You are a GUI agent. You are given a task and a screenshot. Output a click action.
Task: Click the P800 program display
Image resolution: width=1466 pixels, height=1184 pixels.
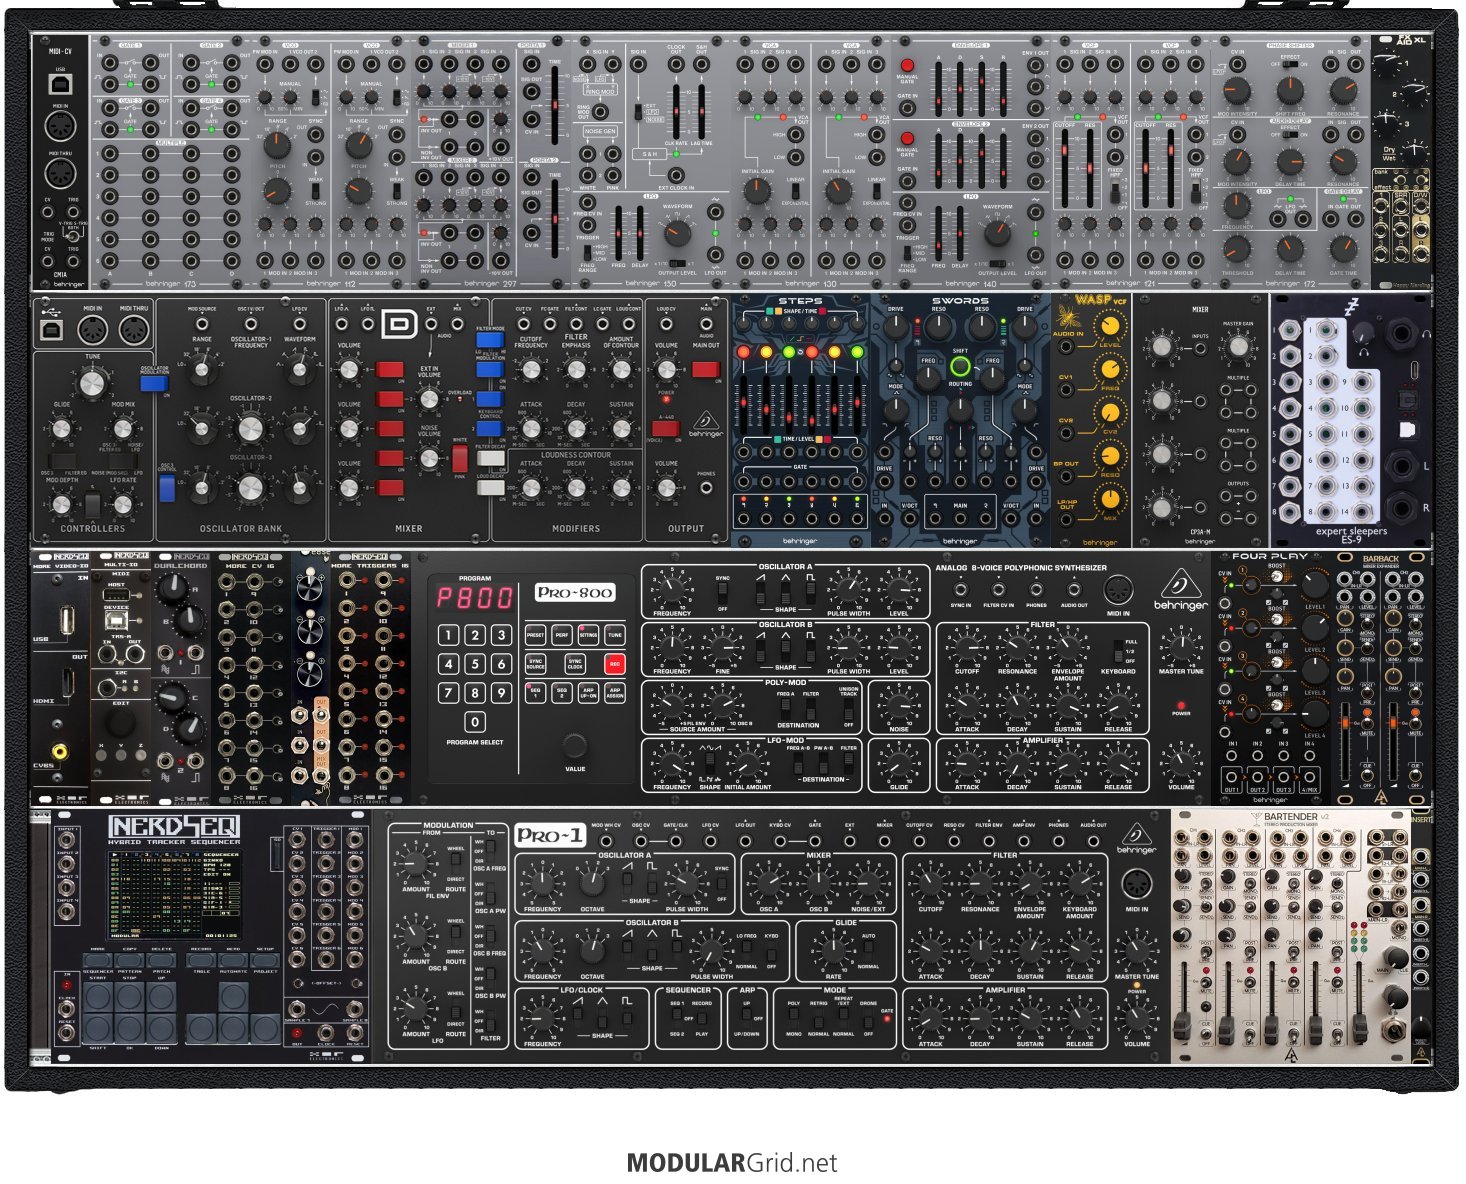[x=474, y=598]
